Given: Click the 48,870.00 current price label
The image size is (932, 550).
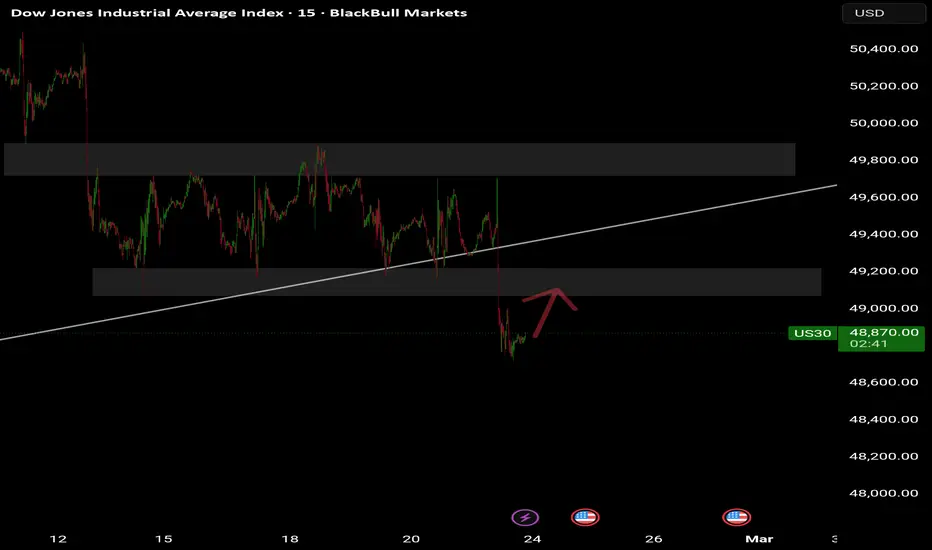Looking at the screenshot, I should pos(884,332).
